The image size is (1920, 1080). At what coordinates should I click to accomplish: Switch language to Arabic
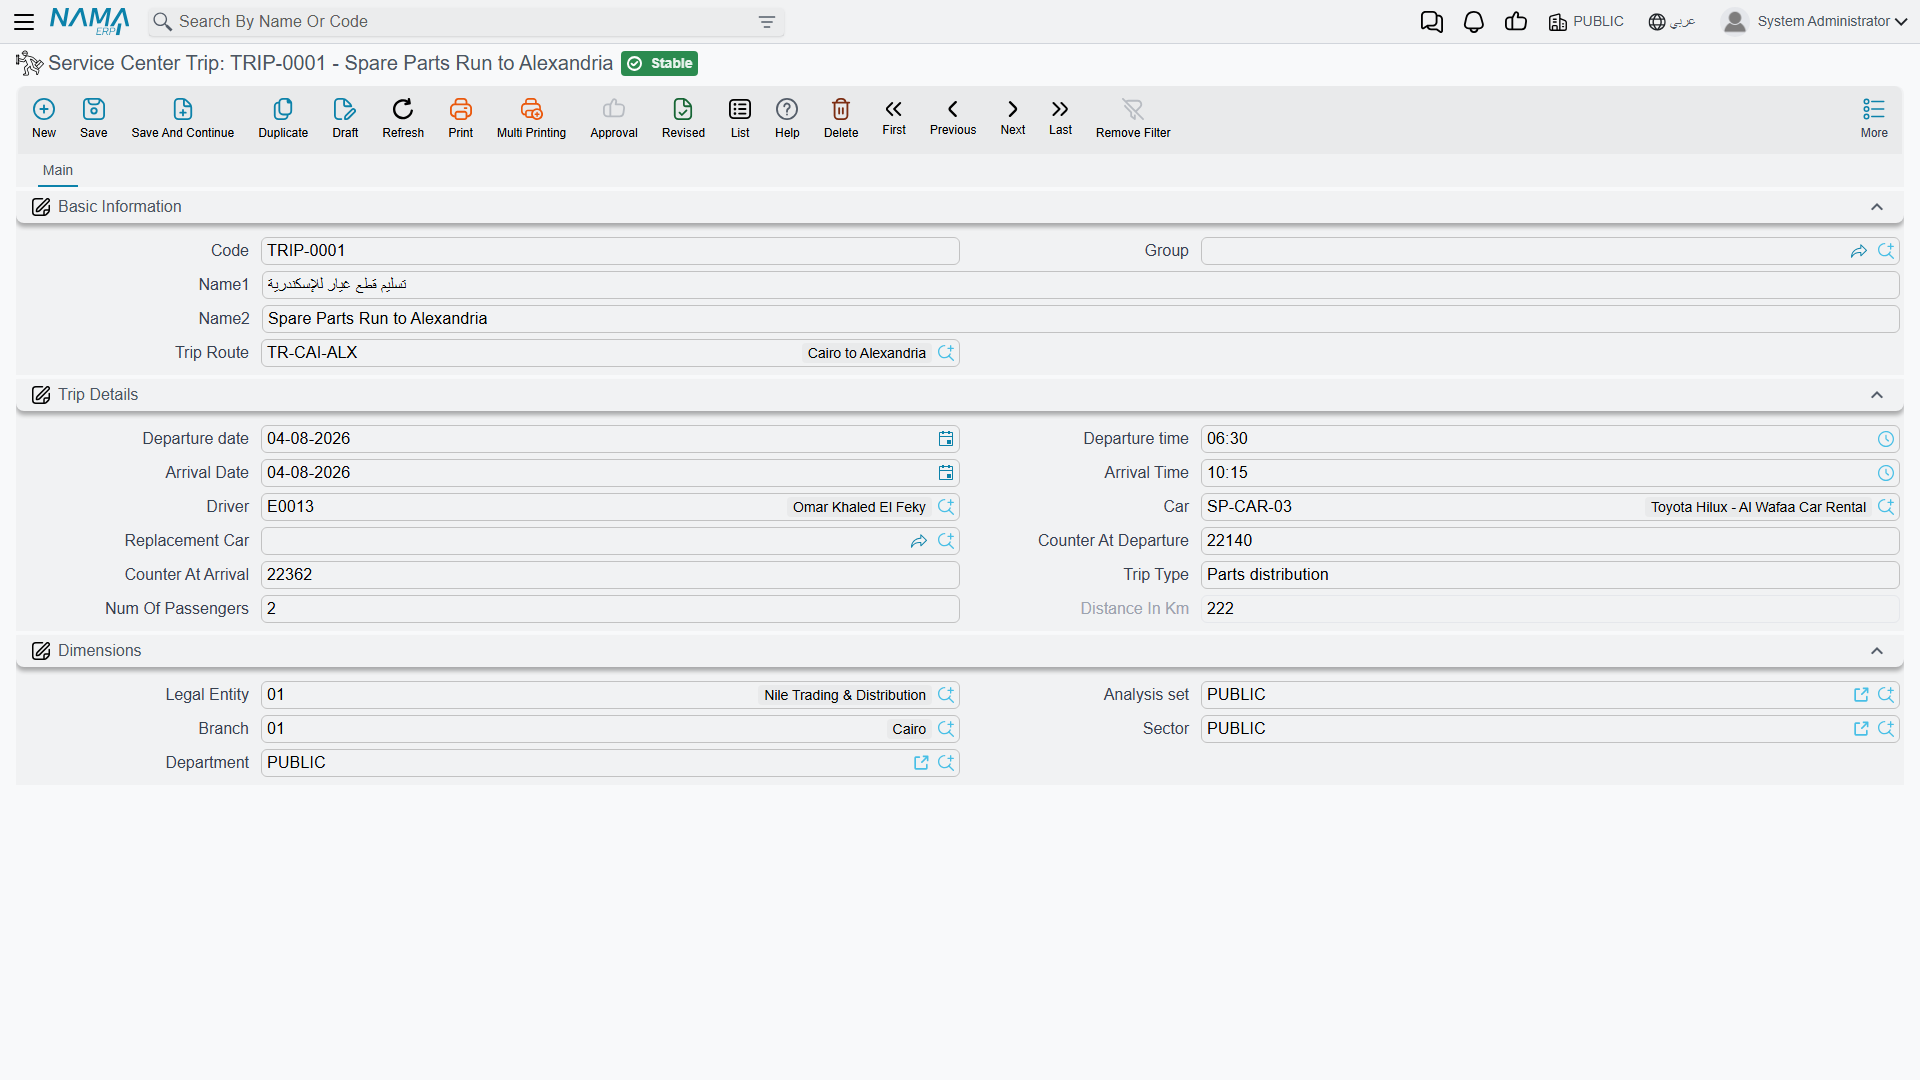[x=1672, y=22]
